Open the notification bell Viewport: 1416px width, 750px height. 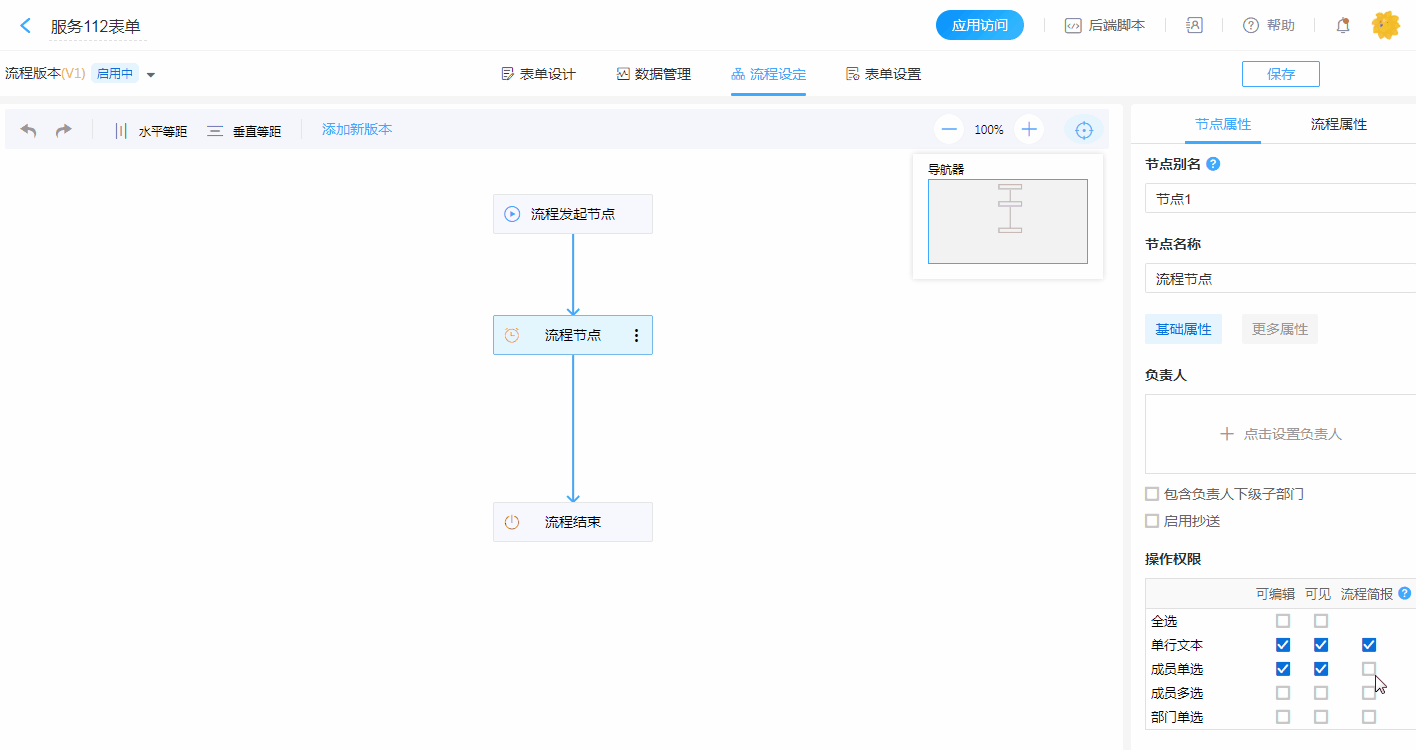1343,26
